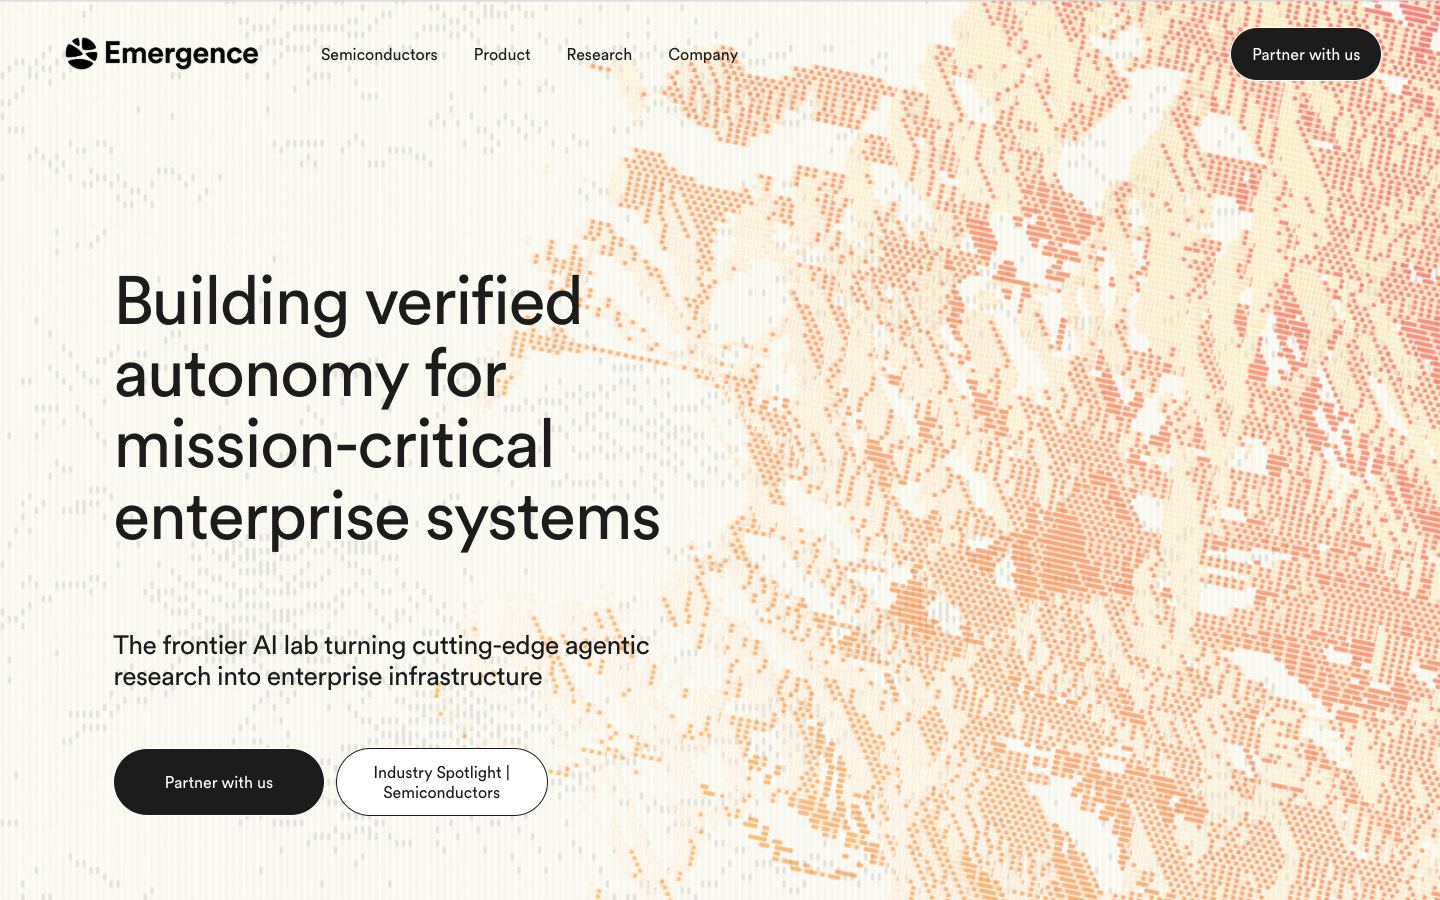Image resolution: width=1440 pixels, height=900 pixels.
Task: Open Industry Spotlight Semiconductors button
Action: click(442, 782)
